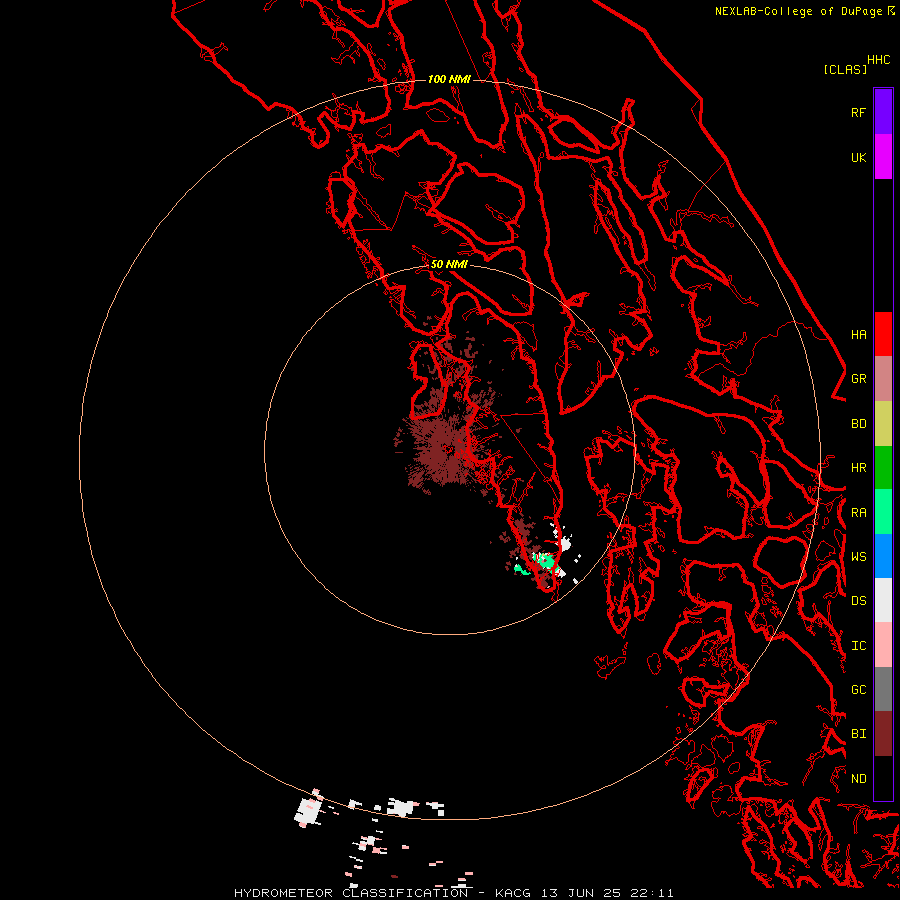900x900 pixels.
Task: Click the BD legend label
Action: tap(858, 424)
